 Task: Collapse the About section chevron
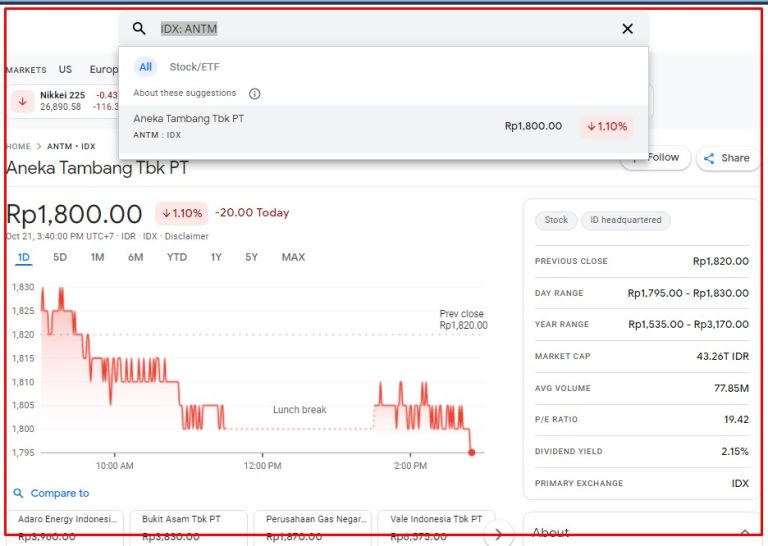744,533
